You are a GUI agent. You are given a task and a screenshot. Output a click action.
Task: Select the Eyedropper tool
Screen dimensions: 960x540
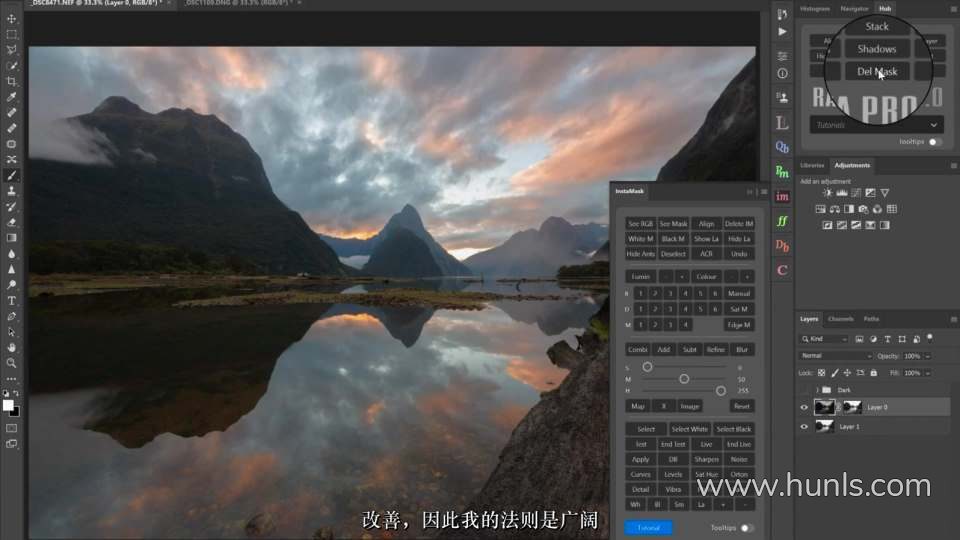click(x=12, y=97)
